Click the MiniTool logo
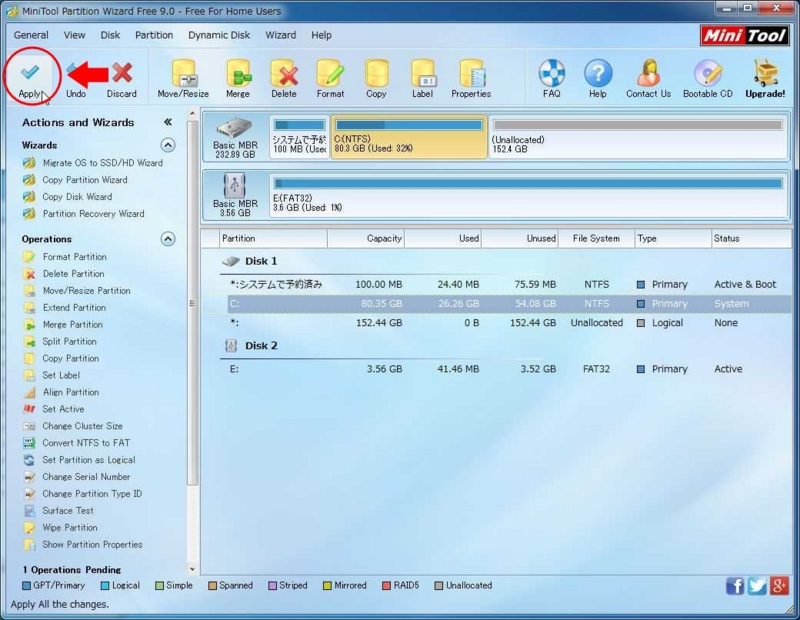 744,35
